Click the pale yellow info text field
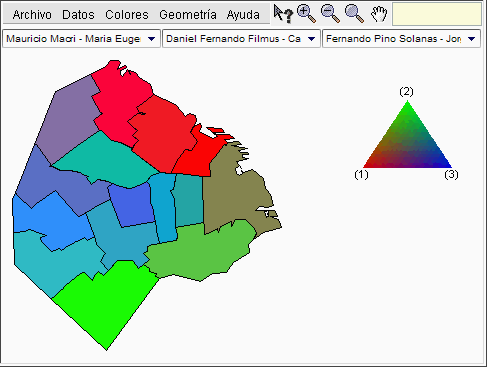 pyautogui.click(x=437, y=14)
